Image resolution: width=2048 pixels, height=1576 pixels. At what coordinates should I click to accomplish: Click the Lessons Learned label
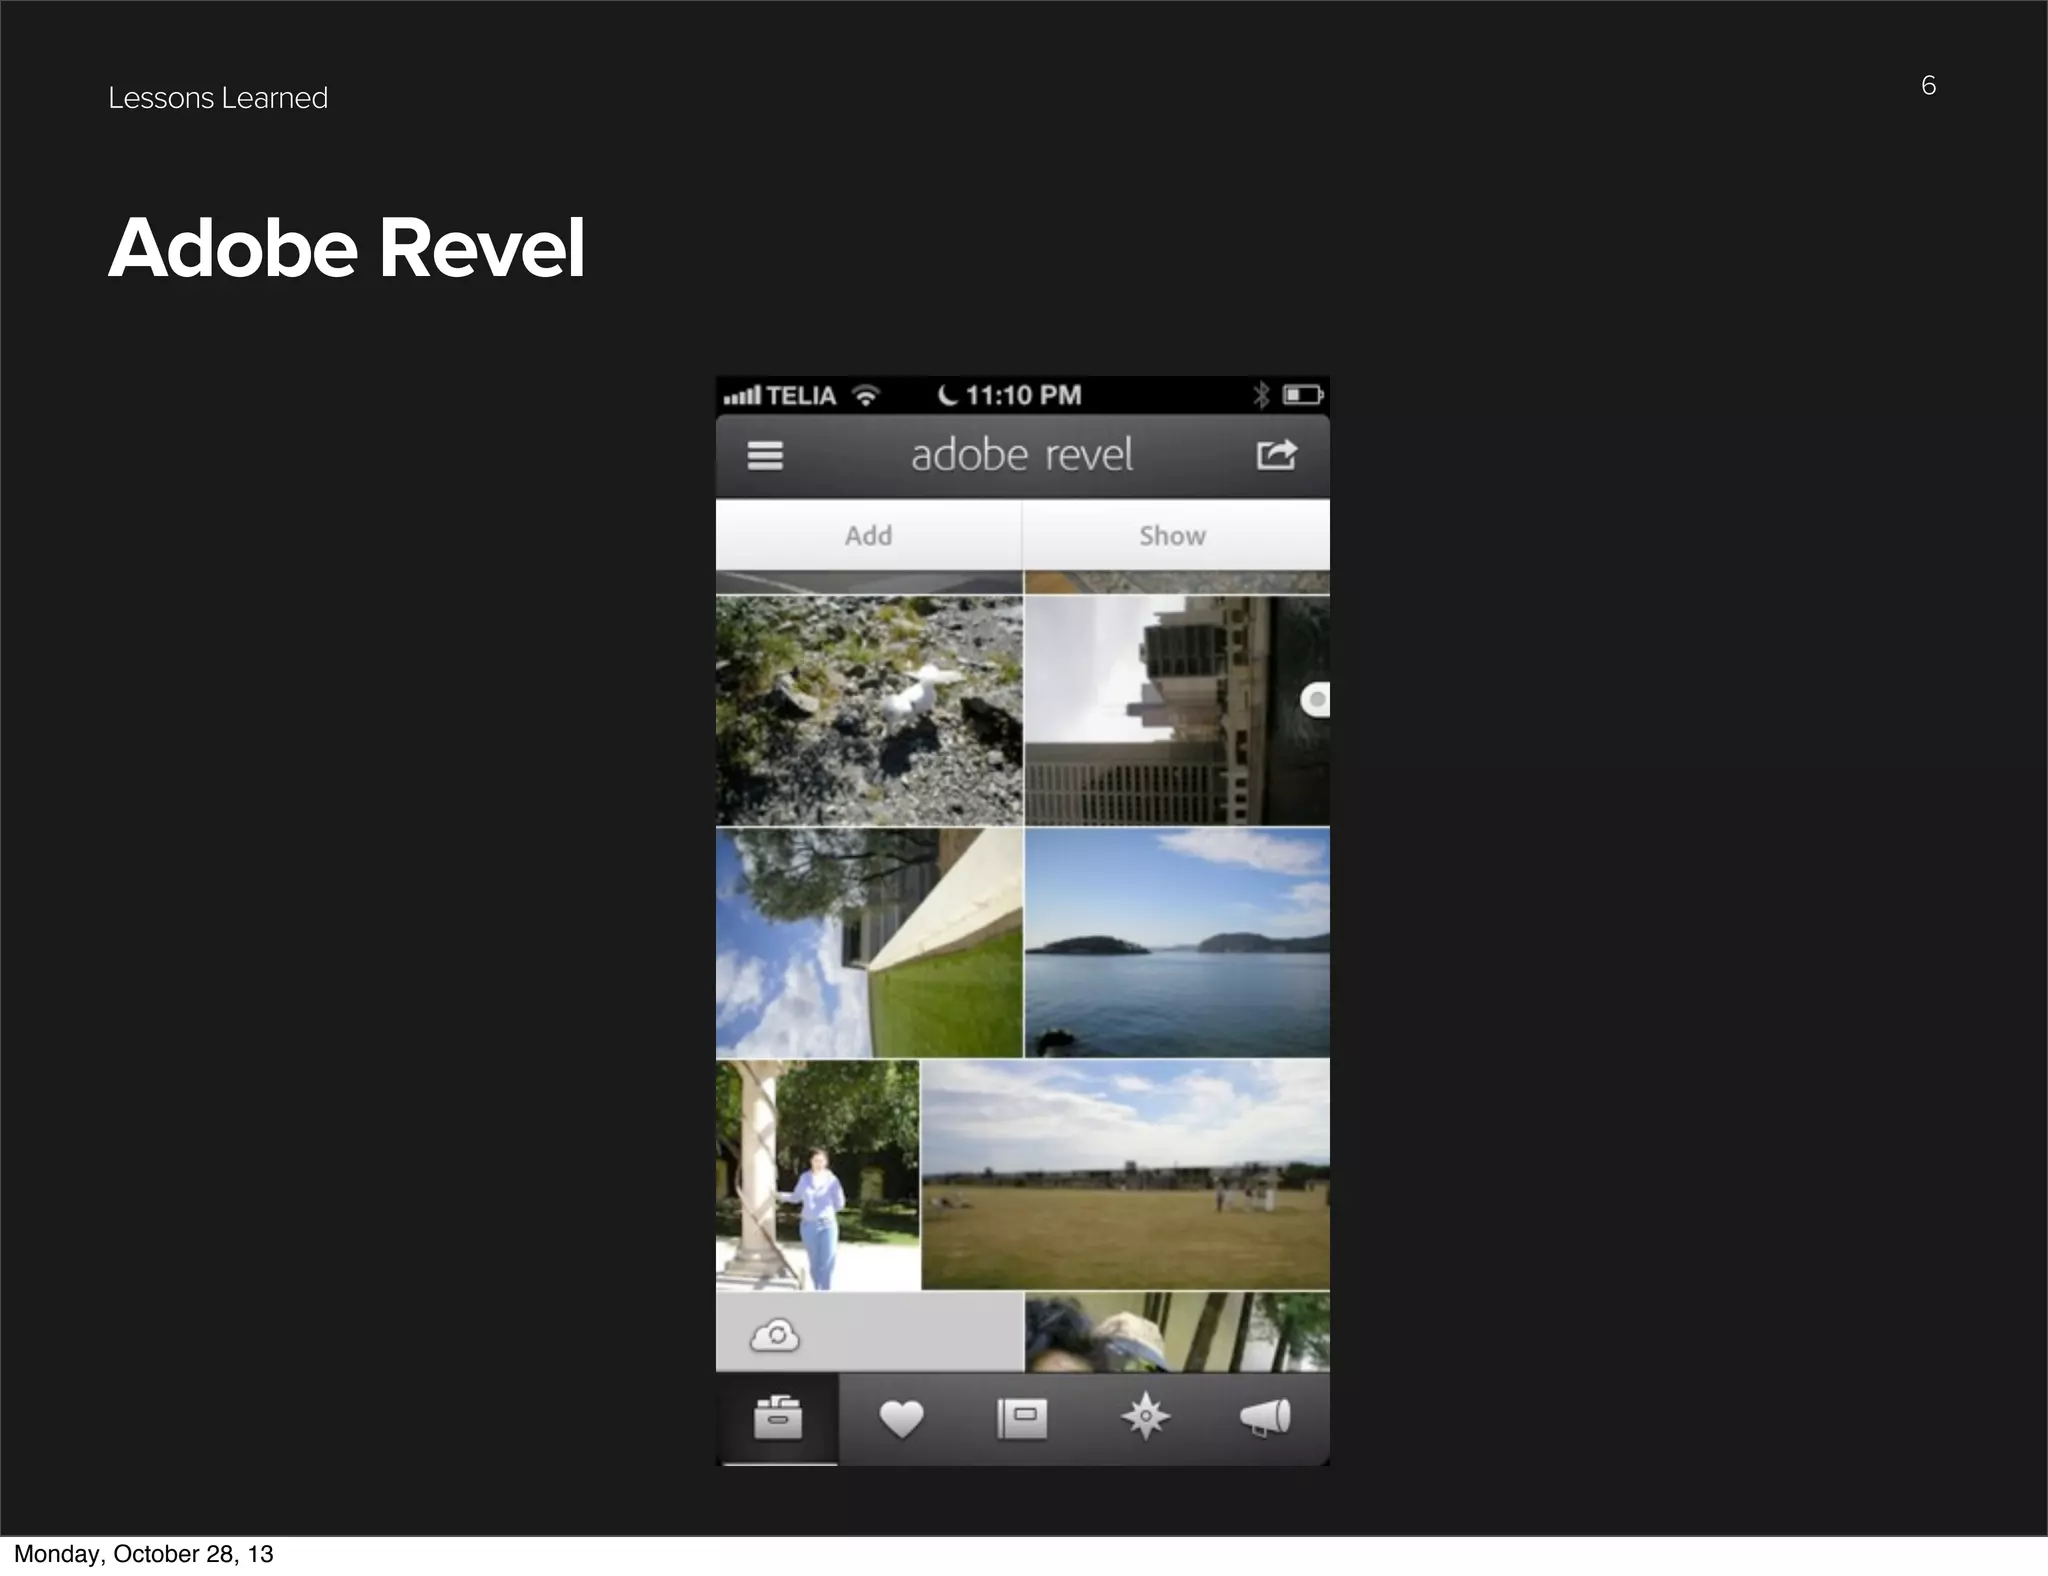click(x=218, y=98)
